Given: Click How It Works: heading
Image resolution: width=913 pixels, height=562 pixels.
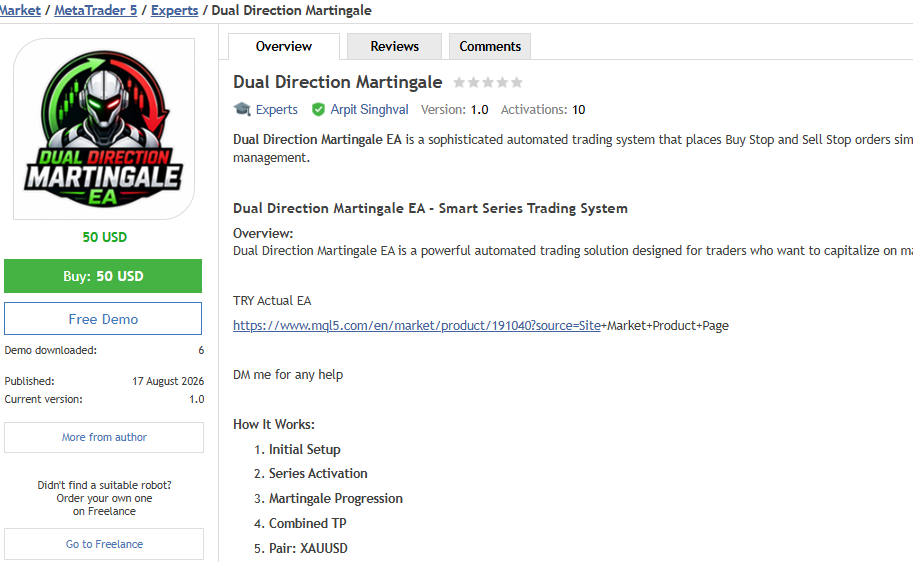Looking at the screenshot, I should (x=274, y=425).
